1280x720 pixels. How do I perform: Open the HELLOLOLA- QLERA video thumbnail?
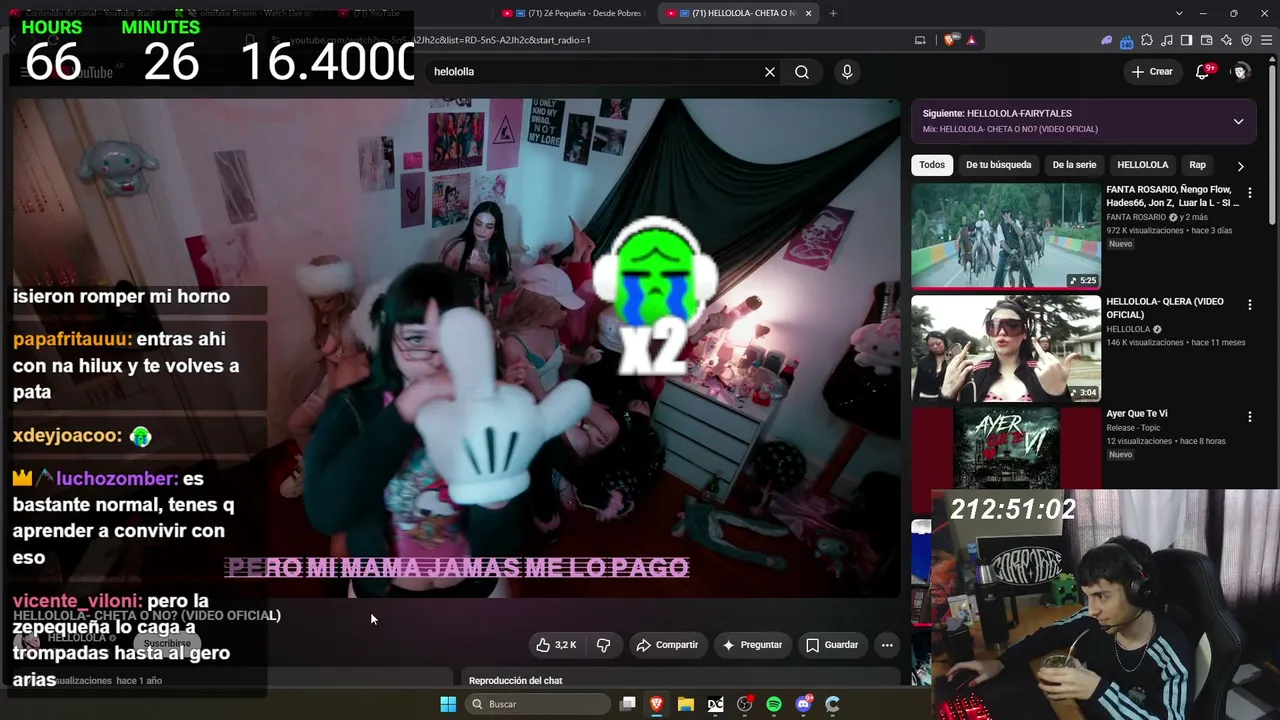[x=1006, y=348]
